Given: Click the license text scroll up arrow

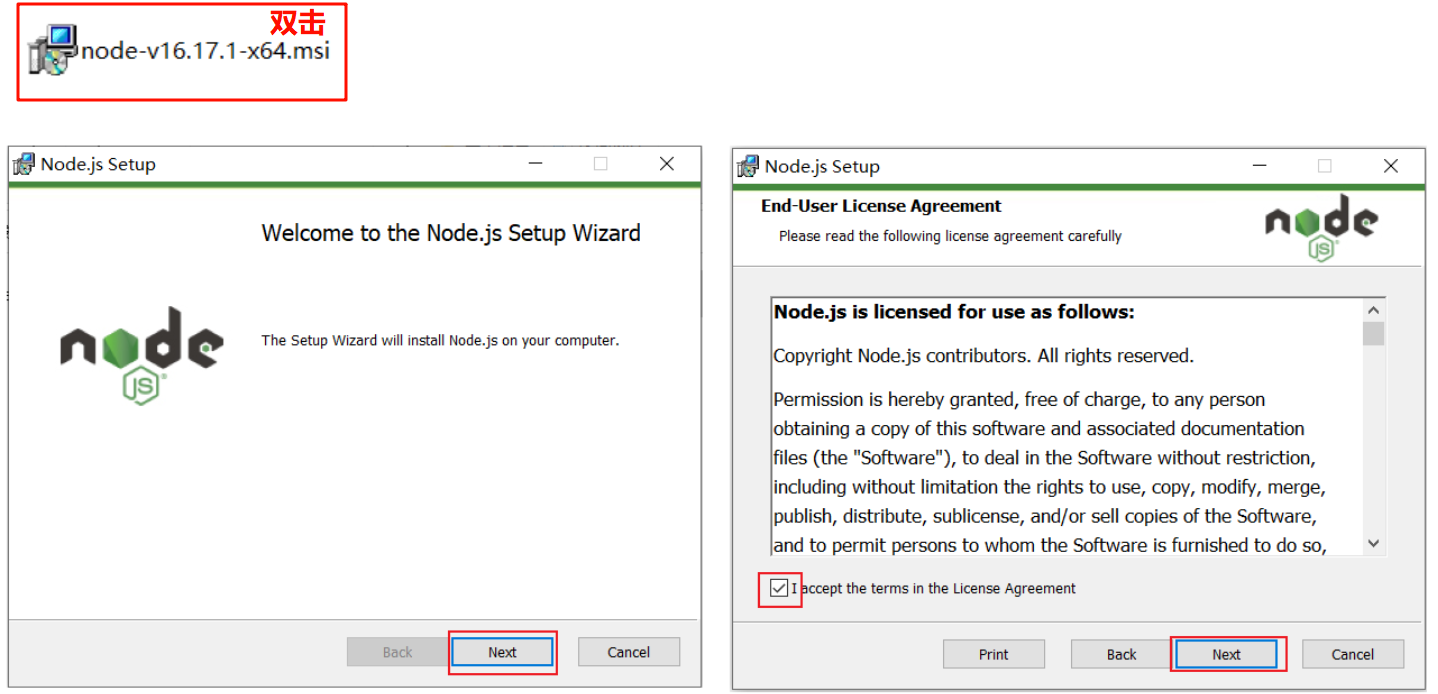Looking at the screenshot, I should click(1374, 309).
